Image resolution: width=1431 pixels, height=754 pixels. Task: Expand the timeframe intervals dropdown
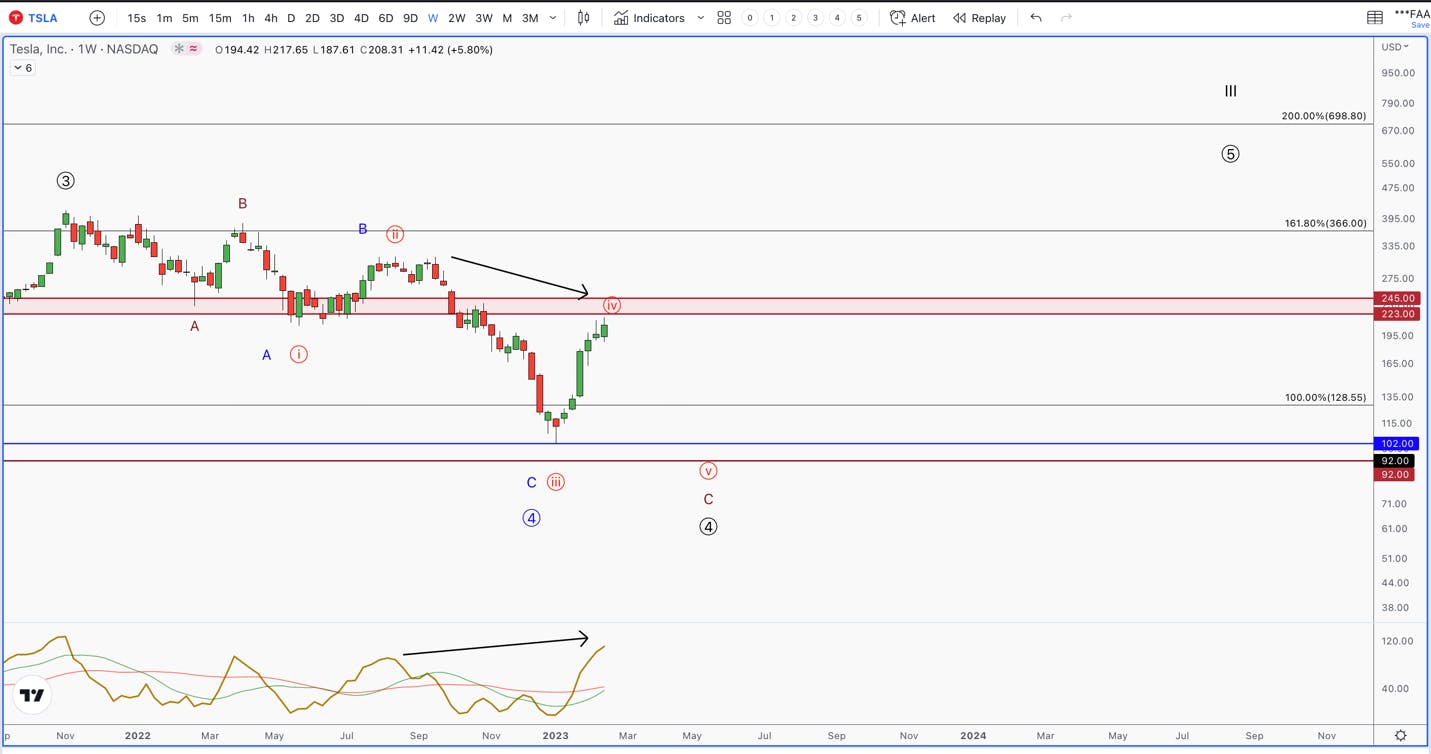[x=553, y=18]
